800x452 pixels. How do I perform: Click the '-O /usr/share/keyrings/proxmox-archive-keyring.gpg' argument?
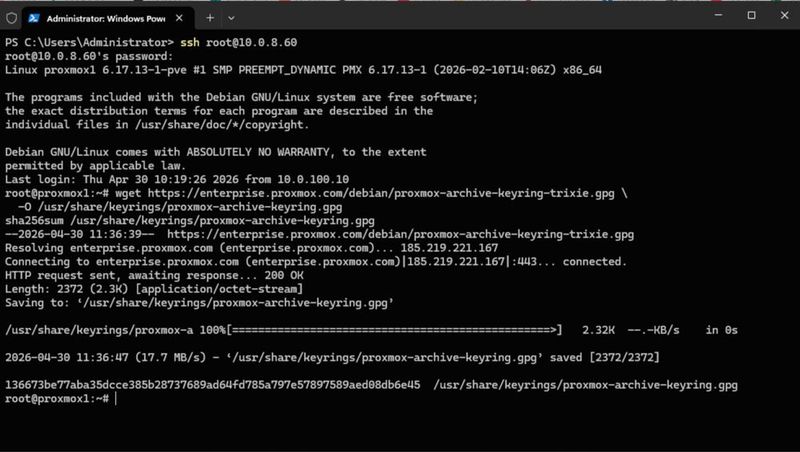click(180, 207)
